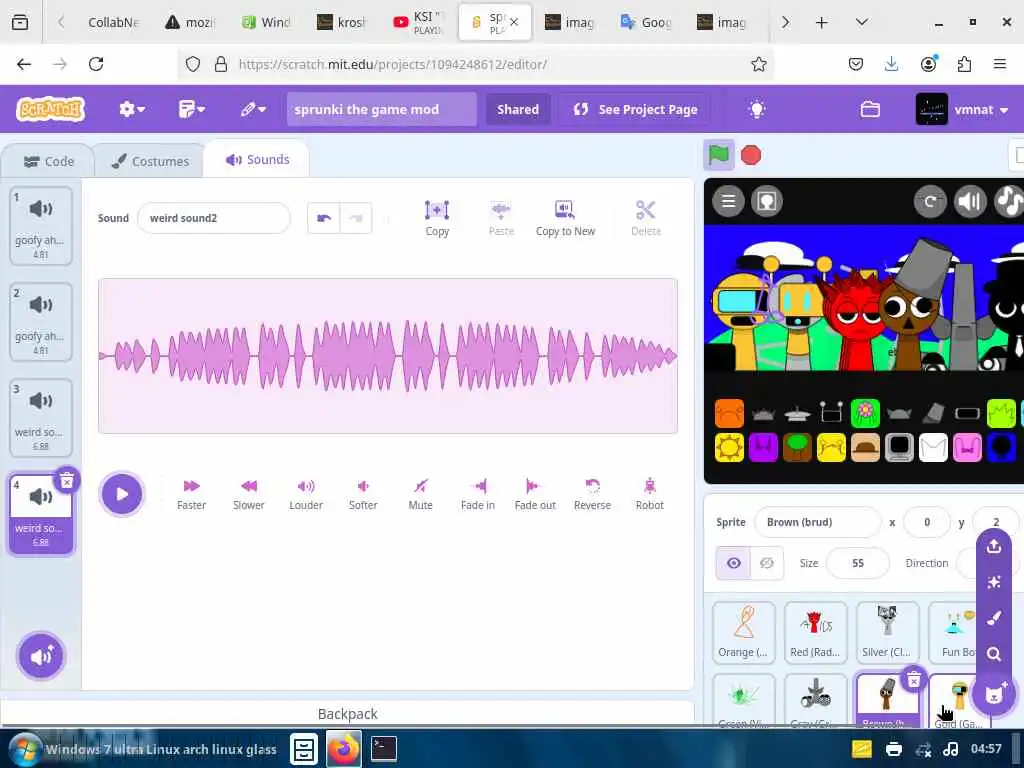Click the sprite Size field
This screenshot has height=768, width=1024.
(x=857, y=563)
